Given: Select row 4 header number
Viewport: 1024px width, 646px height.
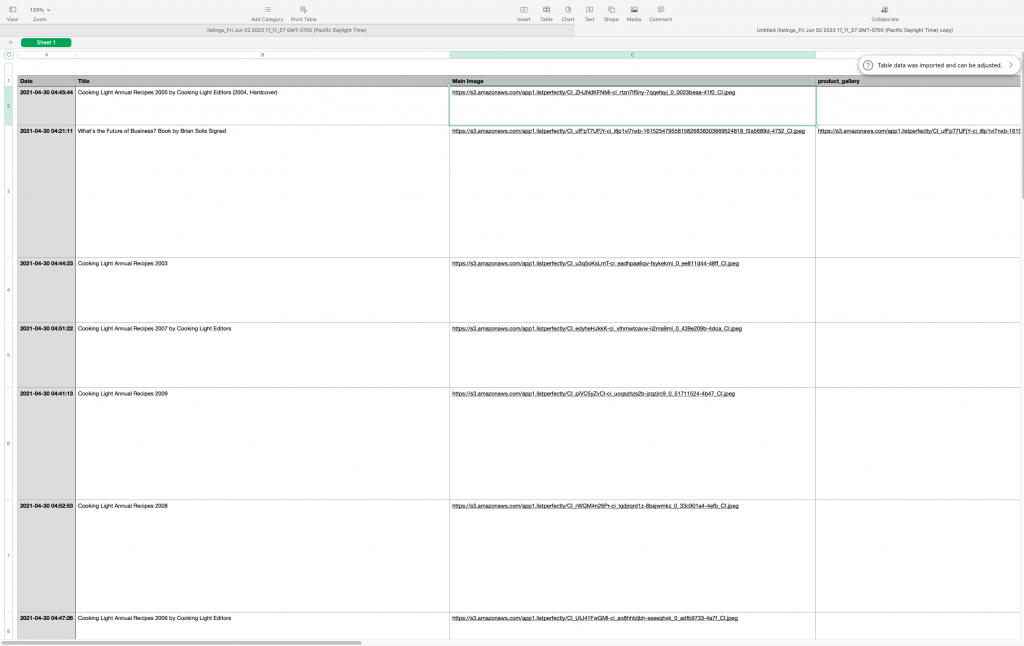Looking at the screenshot, I should click(x=8, y=290).
